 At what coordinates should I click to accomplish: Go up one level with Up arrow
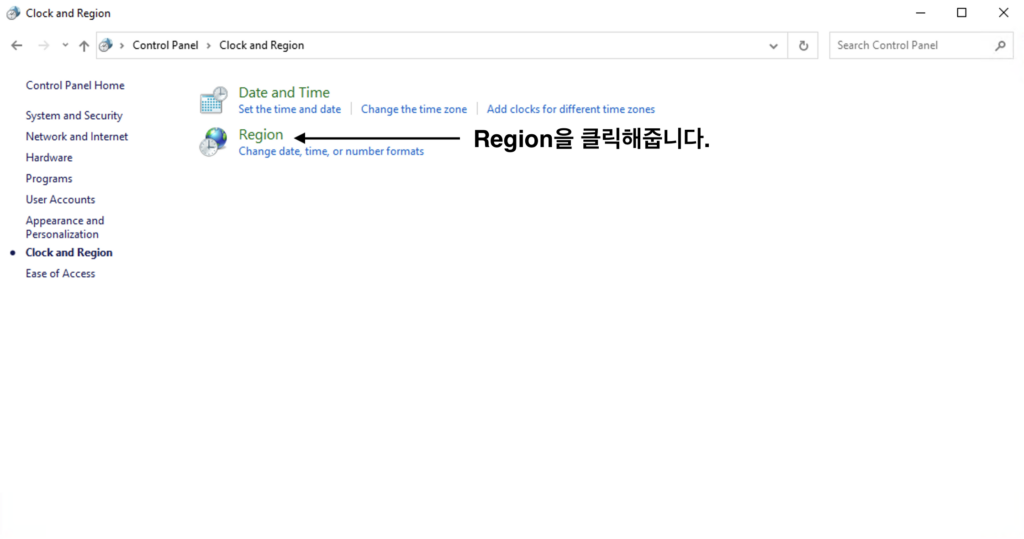click(84, 45)
